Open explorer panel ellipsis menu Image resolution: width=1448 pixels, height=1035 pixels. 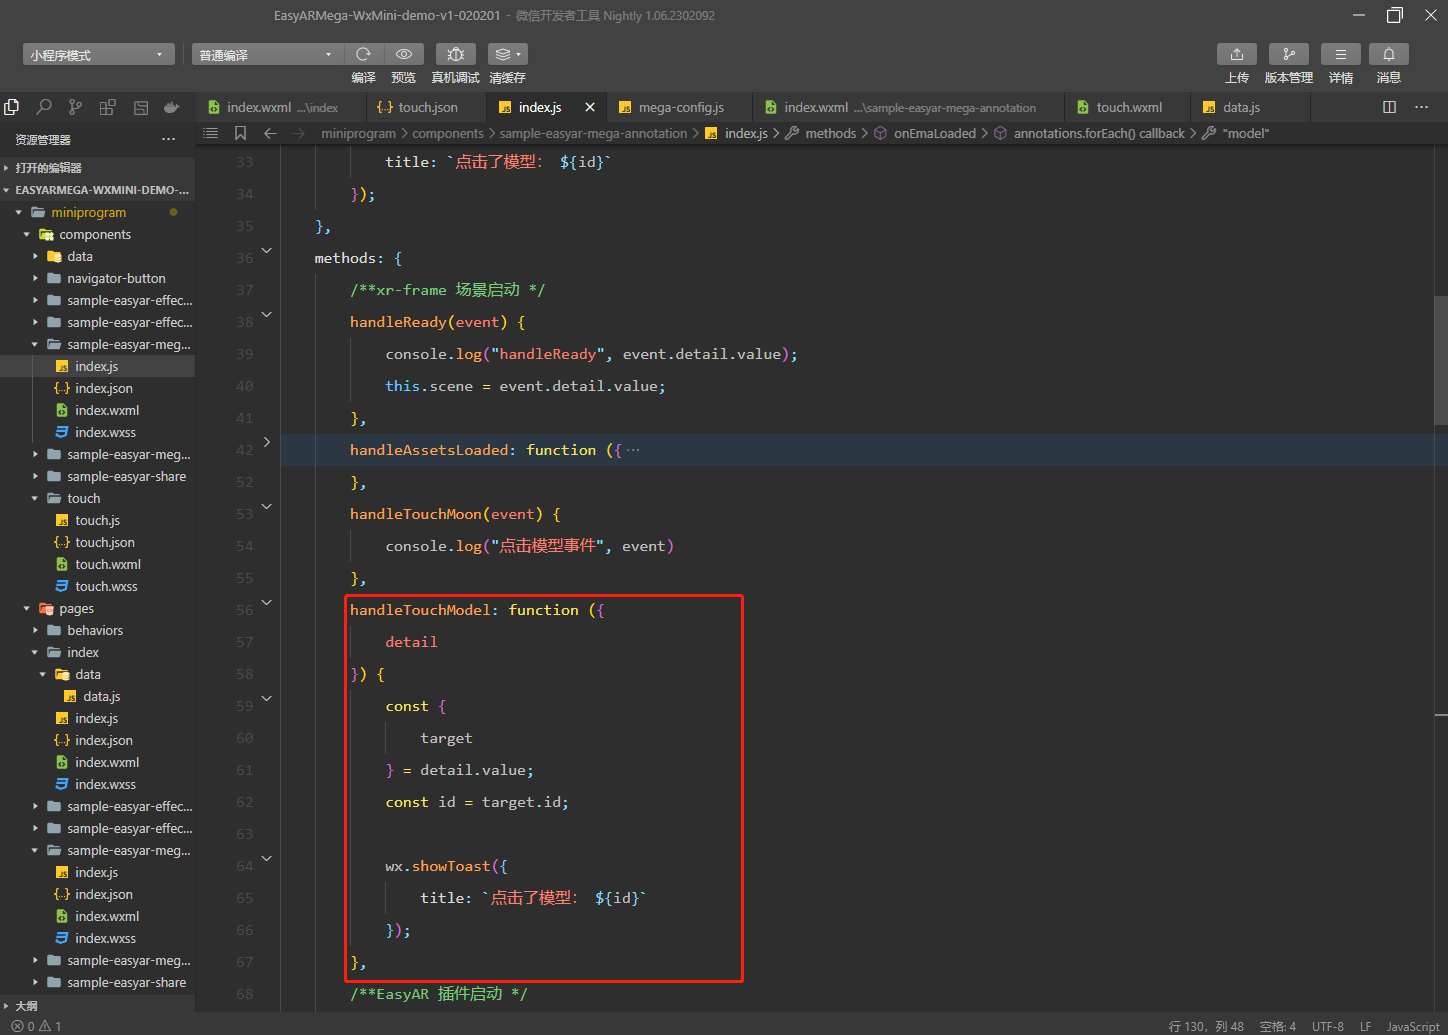tap(169, 139)
